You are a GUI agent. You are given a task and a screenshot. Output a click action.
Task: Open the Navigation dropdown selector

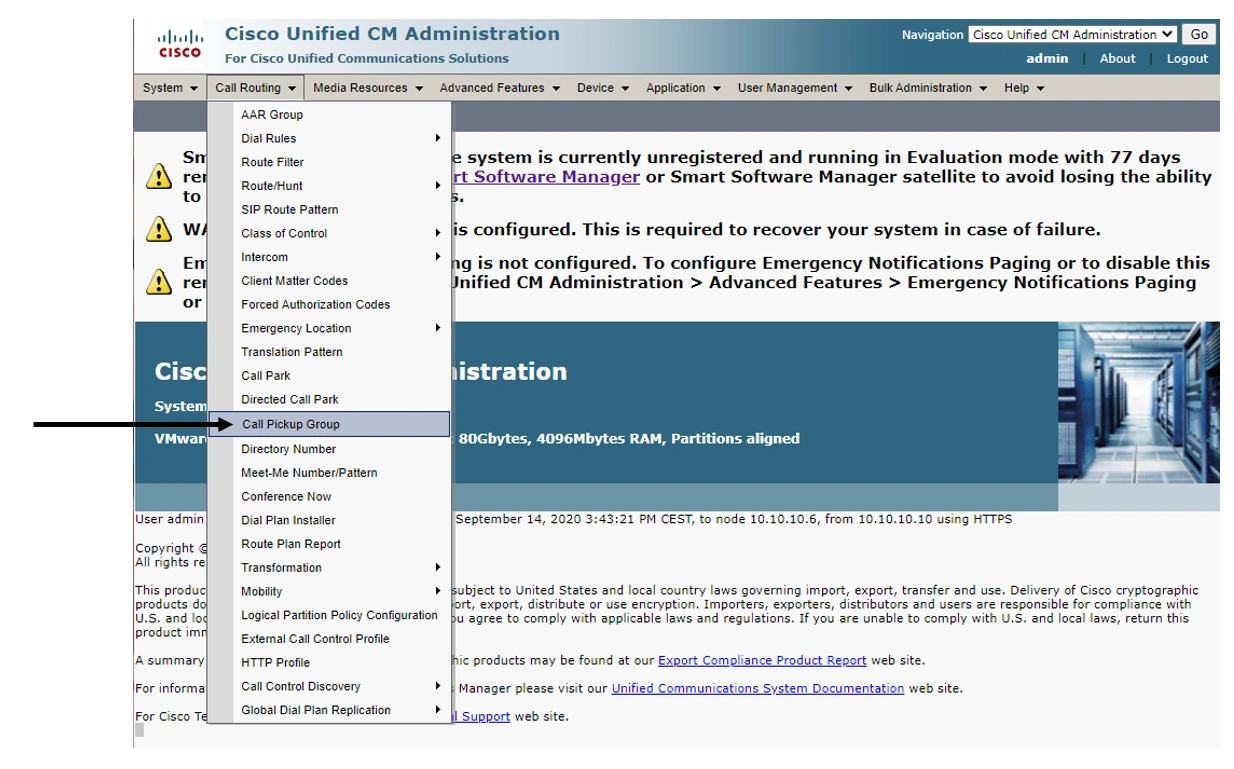coord(1073,34)
